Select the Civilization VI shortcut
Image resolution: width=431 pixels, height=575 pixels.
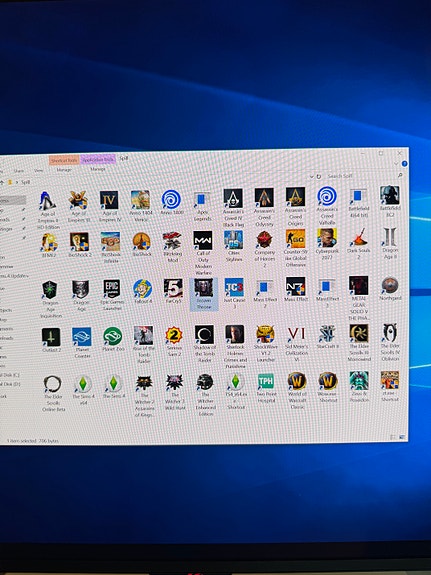coord(296,333)
